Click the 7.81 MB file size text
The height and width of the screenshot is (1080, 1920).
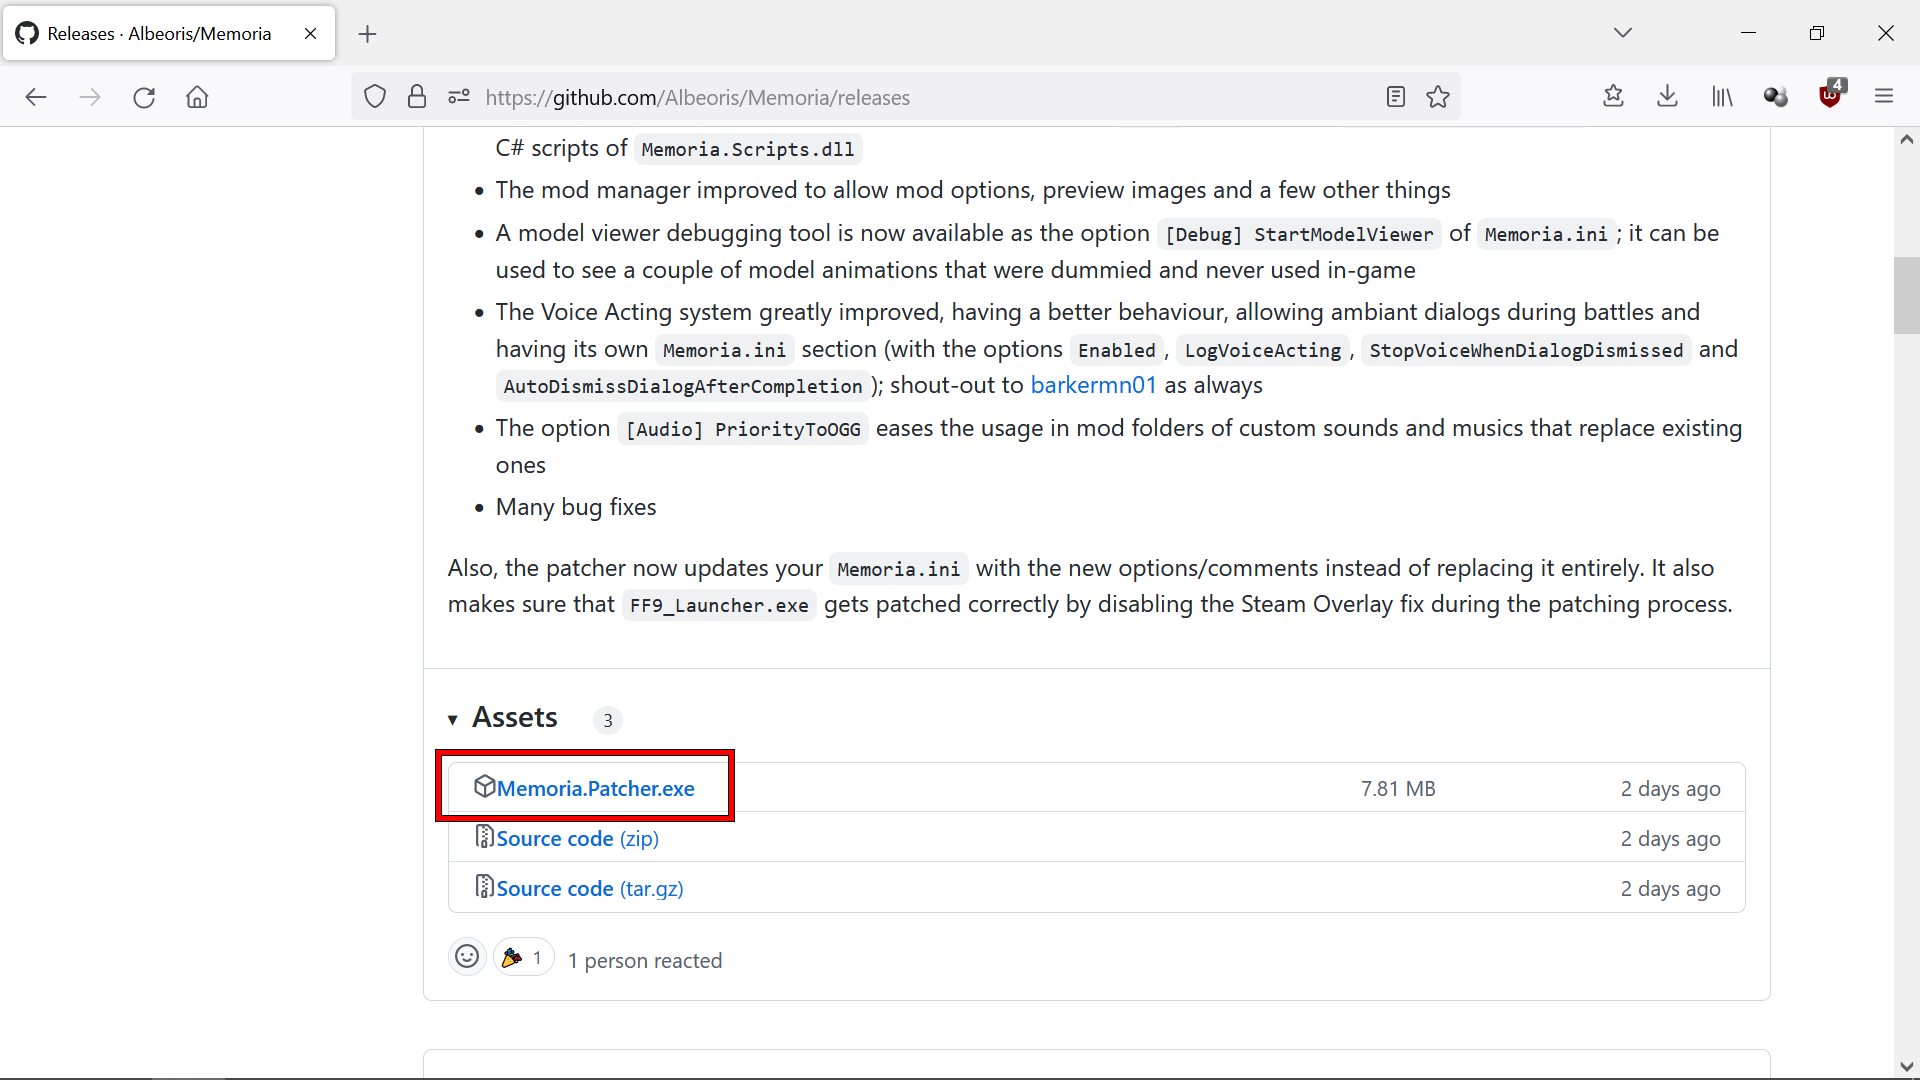1398,789
